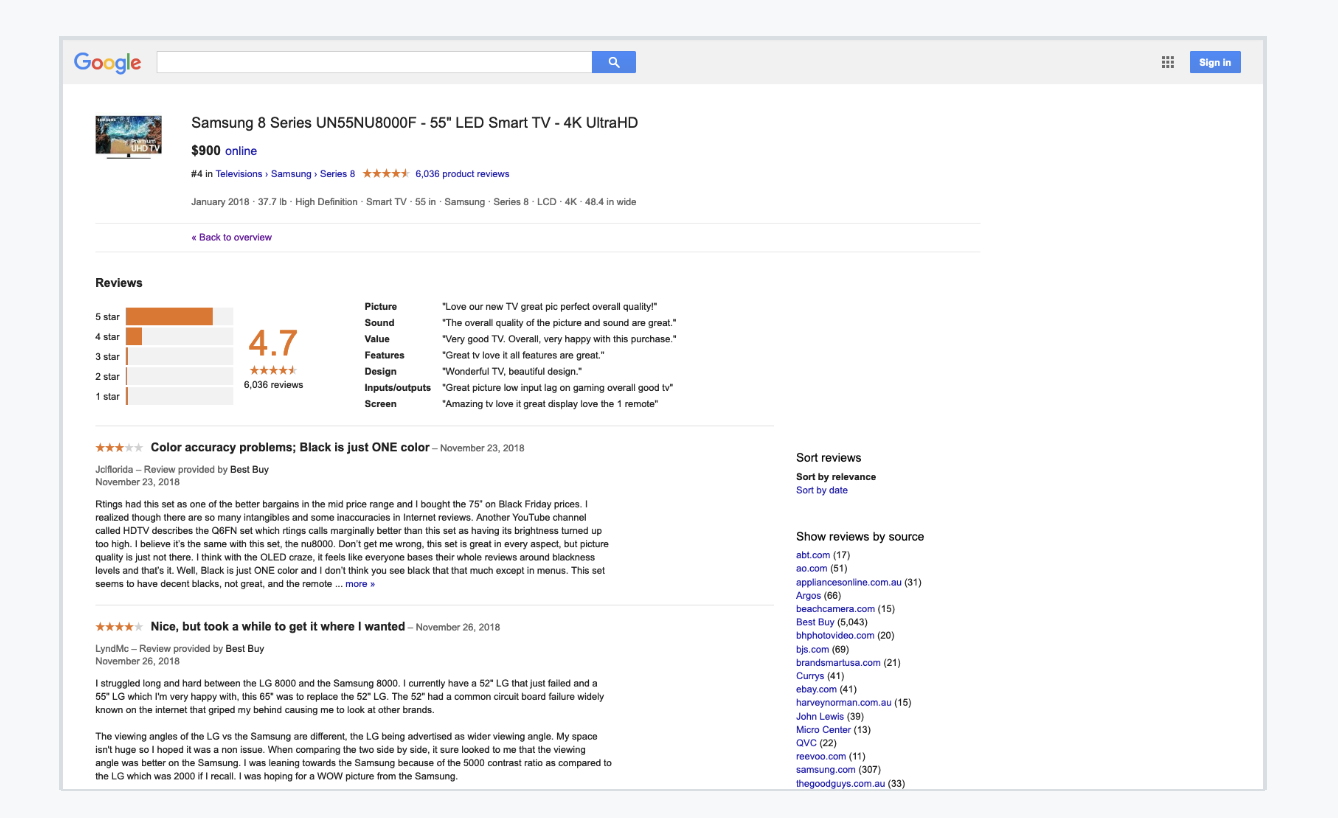
Task: Show reviews from samsung.com
Action: [x=826, y=769]
